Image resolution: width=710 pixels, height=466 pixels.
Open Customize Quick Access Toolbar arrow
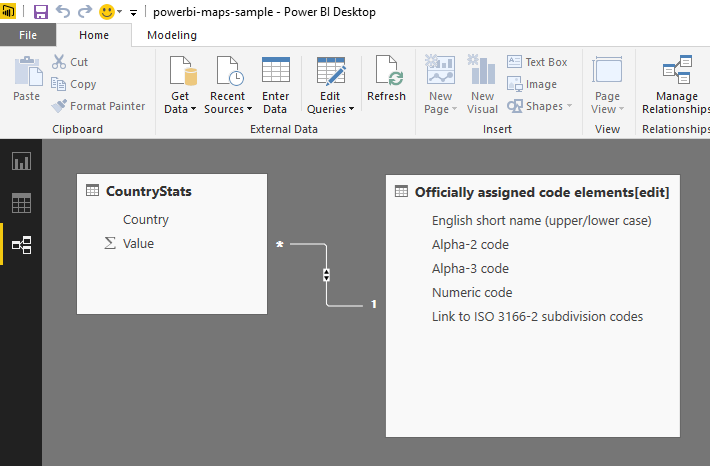coord(133,13)
